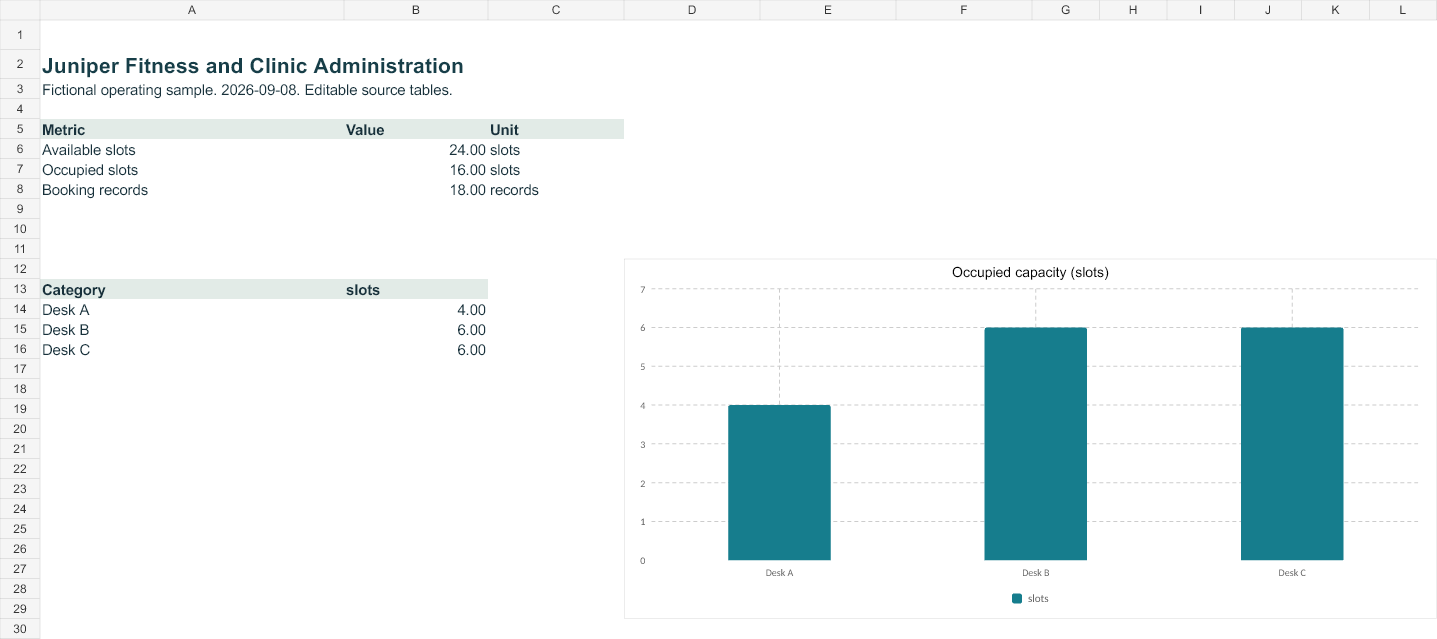Select the 'Metric' header cell
This screenshot has height=639, width=1437.
[192, 130]
